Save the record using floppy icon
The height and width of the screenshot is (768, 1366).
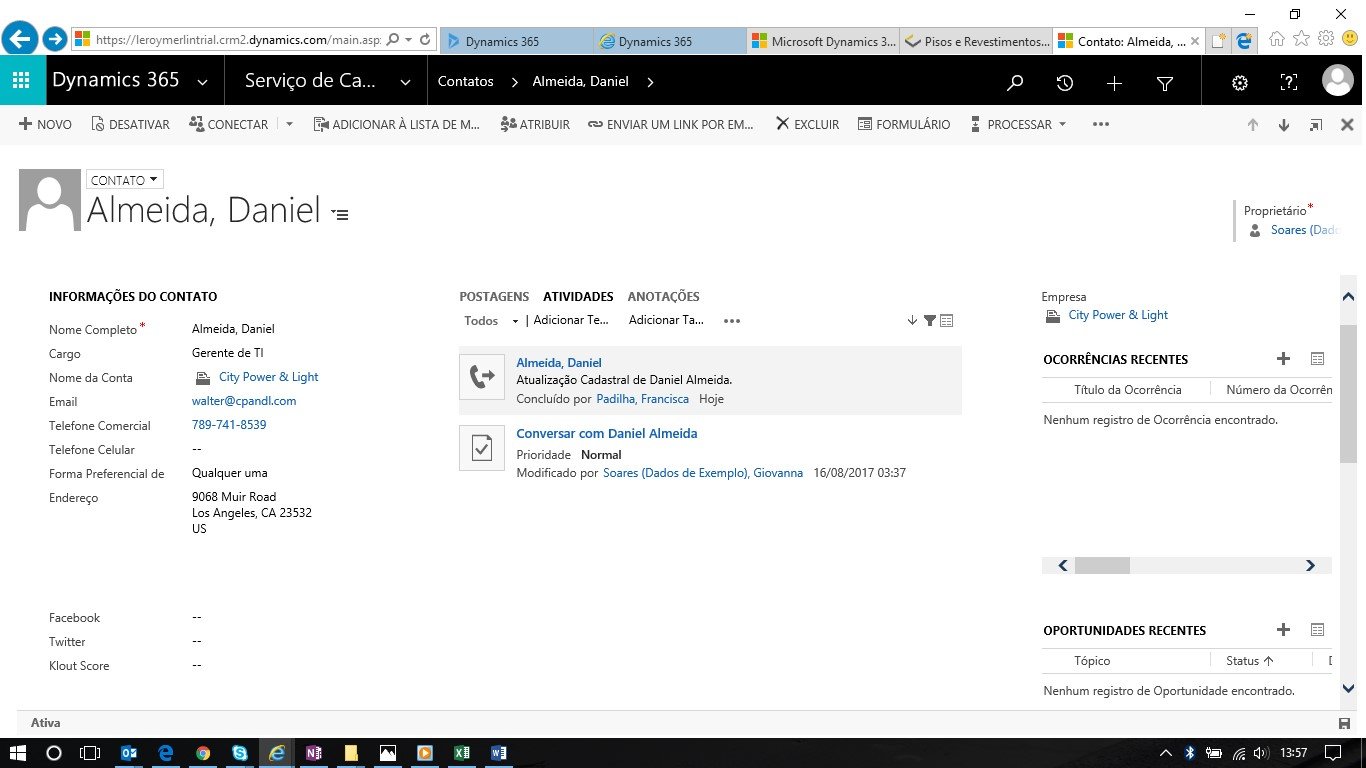point(1345,723)
